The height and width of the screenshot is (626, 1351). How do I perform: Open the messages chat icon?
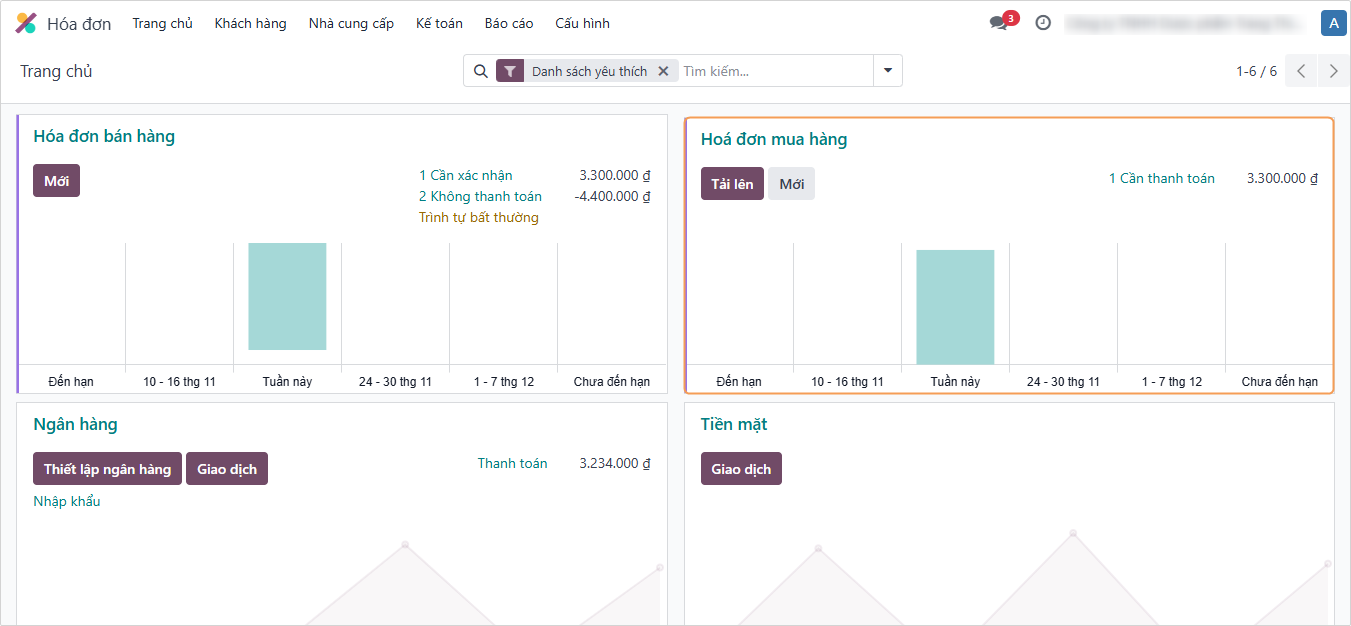[x=998, y=23]
